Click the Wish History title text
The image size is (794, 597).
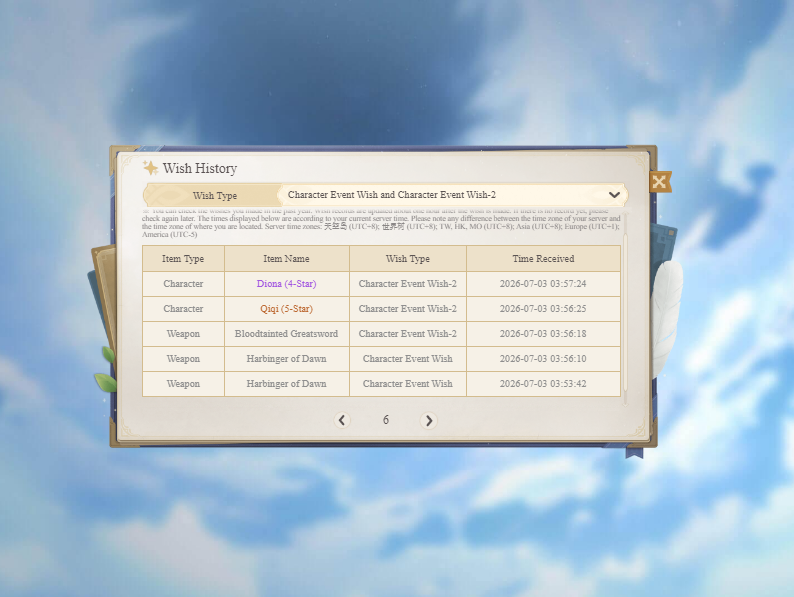click(200, 168)
